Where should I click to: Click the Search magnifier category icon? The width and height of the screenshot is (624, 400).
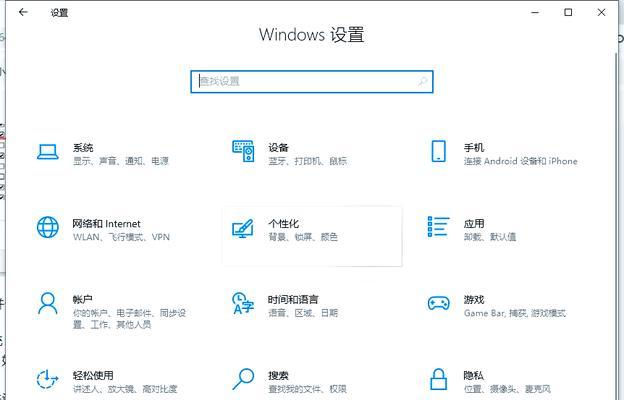pyautogui.click(x=243, y=379)
